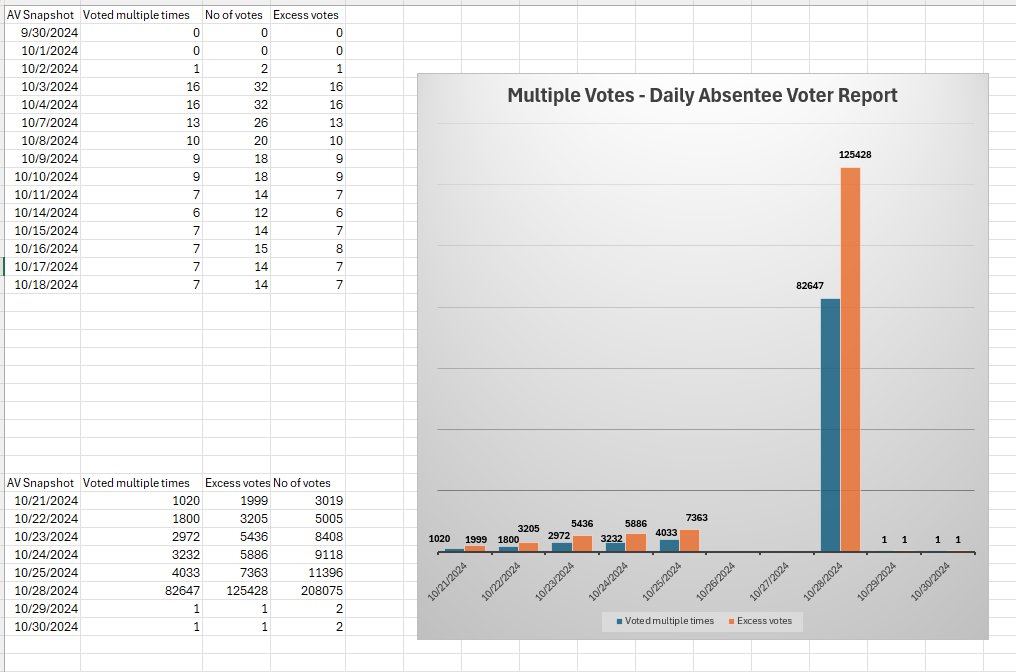Image resolution: width=1016 pixels, height=672 pixels.
Task: Click the orange 10/25/2024 bar in chart
Action: [689, 540]
